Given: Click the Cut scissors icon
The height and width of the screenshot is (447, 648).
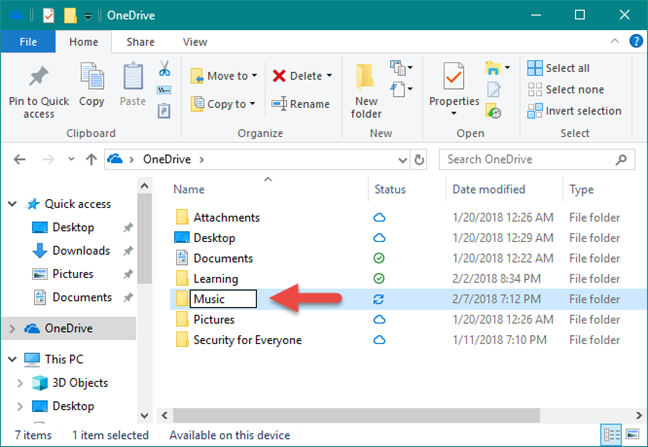Looking at the screenshot, I should [164, 68].
